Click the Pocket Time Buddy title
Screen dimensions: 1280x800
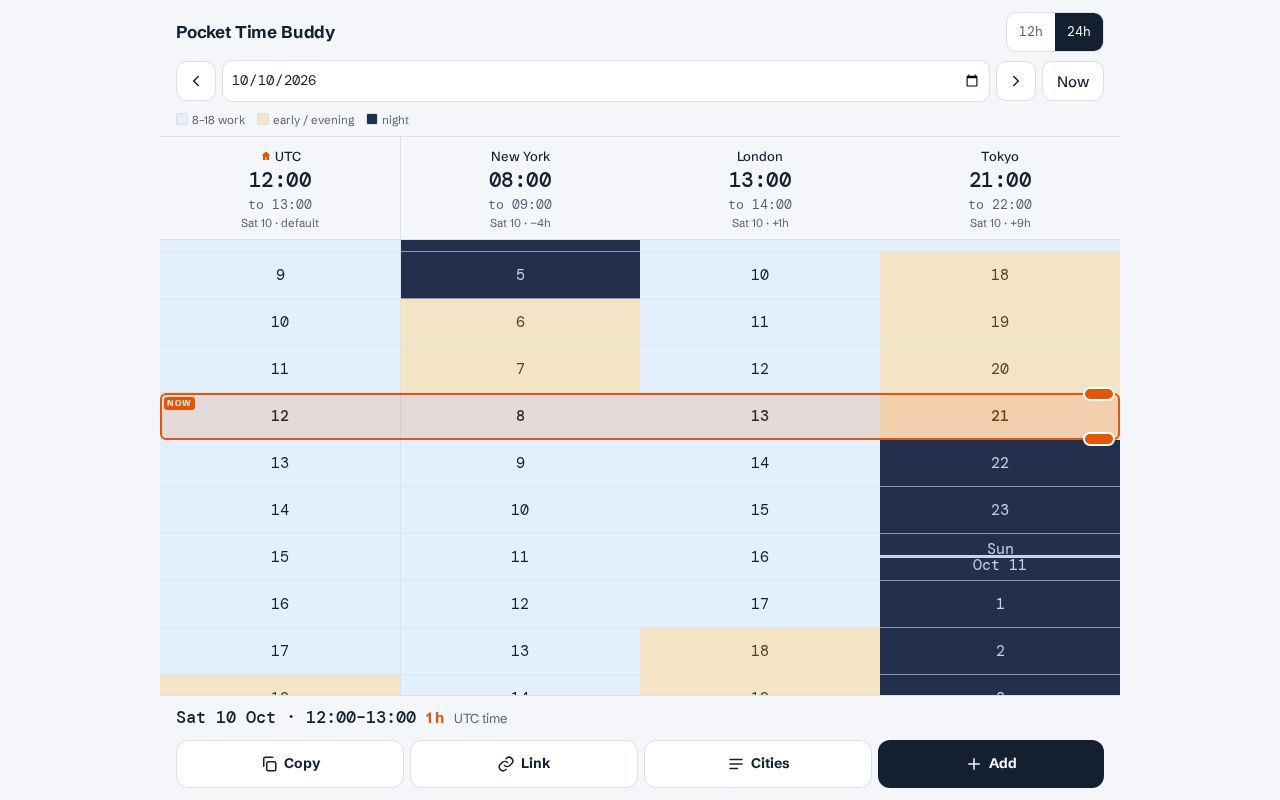tap(256, 32)
